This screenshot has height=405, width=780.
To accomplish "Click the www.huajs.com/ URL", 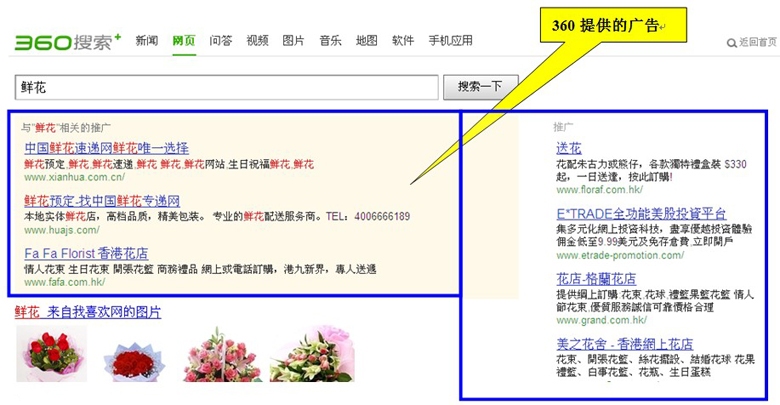I will pyautogui.click(x=62, y=230).
